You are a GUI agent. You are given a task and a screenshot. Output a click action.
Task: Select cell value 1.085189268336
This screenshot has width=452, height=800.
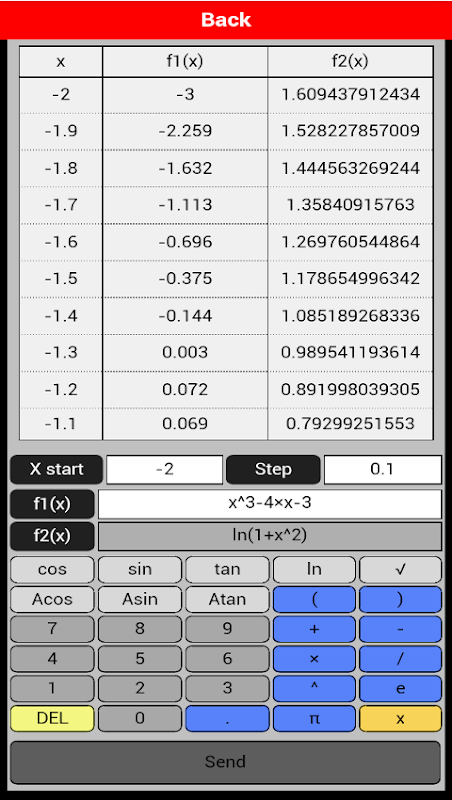click(x=350, y=316)
